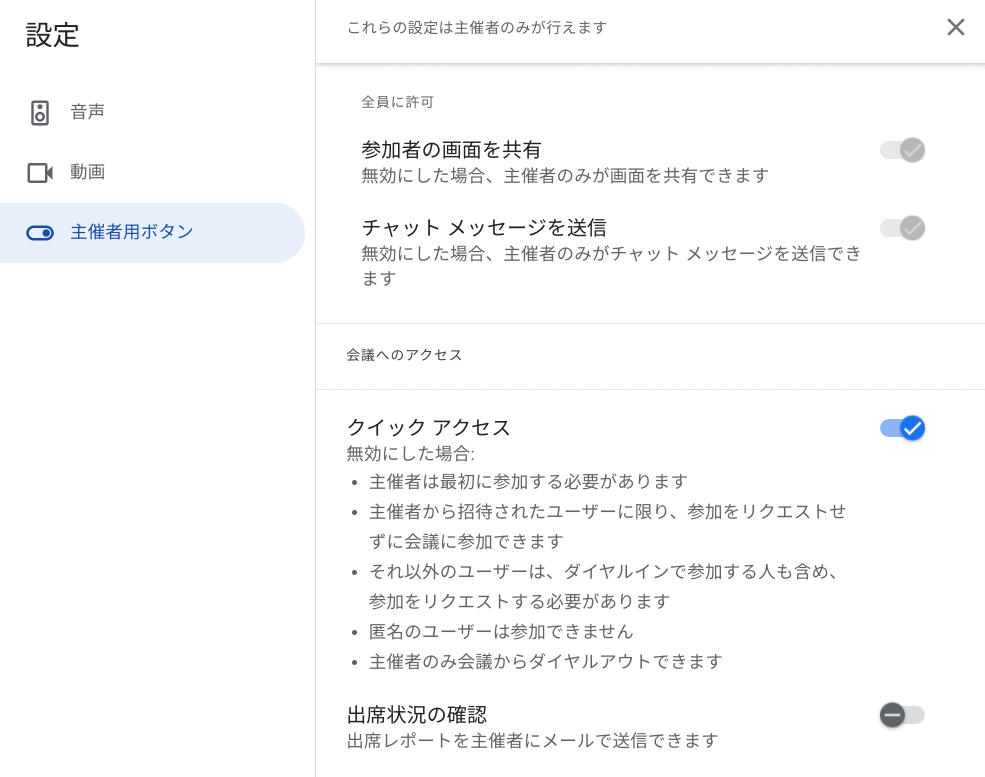Click the 設定 dialog title
The image size is (985, 777).
[x=52, y=35]
